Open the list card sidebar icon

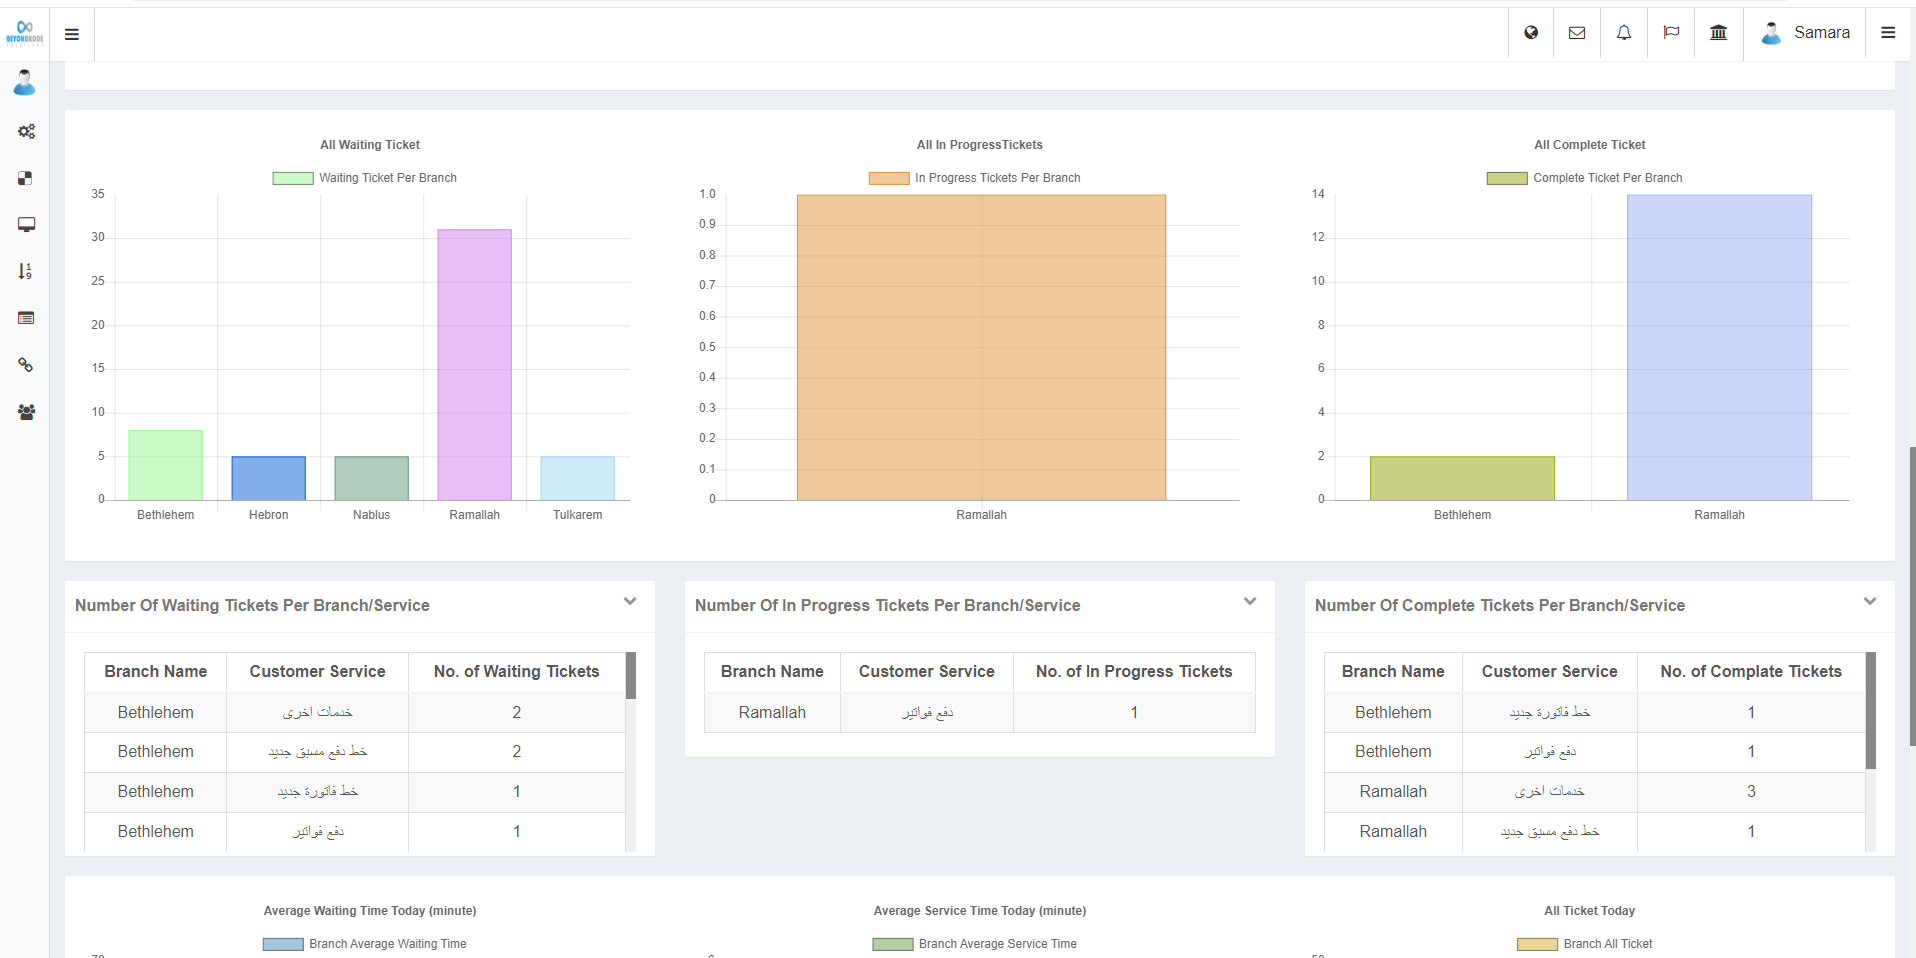(x=26, y=318)
